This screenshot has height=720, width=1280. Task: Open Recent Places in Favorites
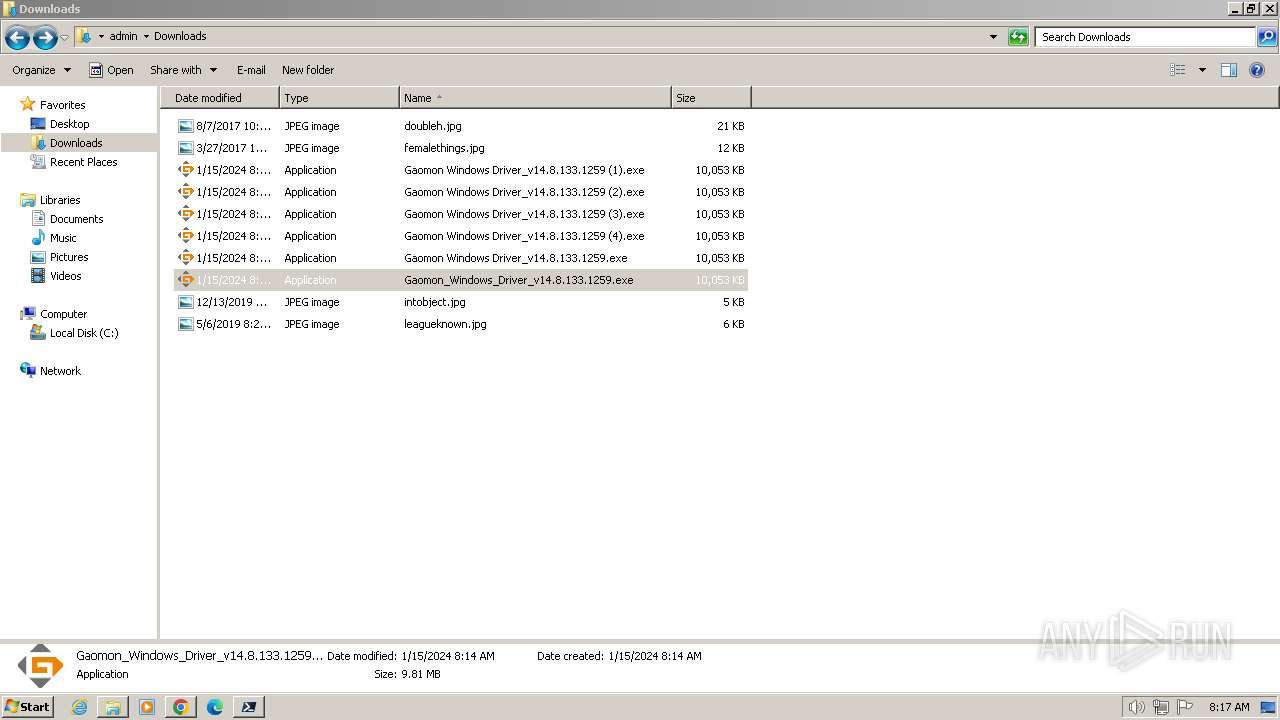click(x=83, y=162)
